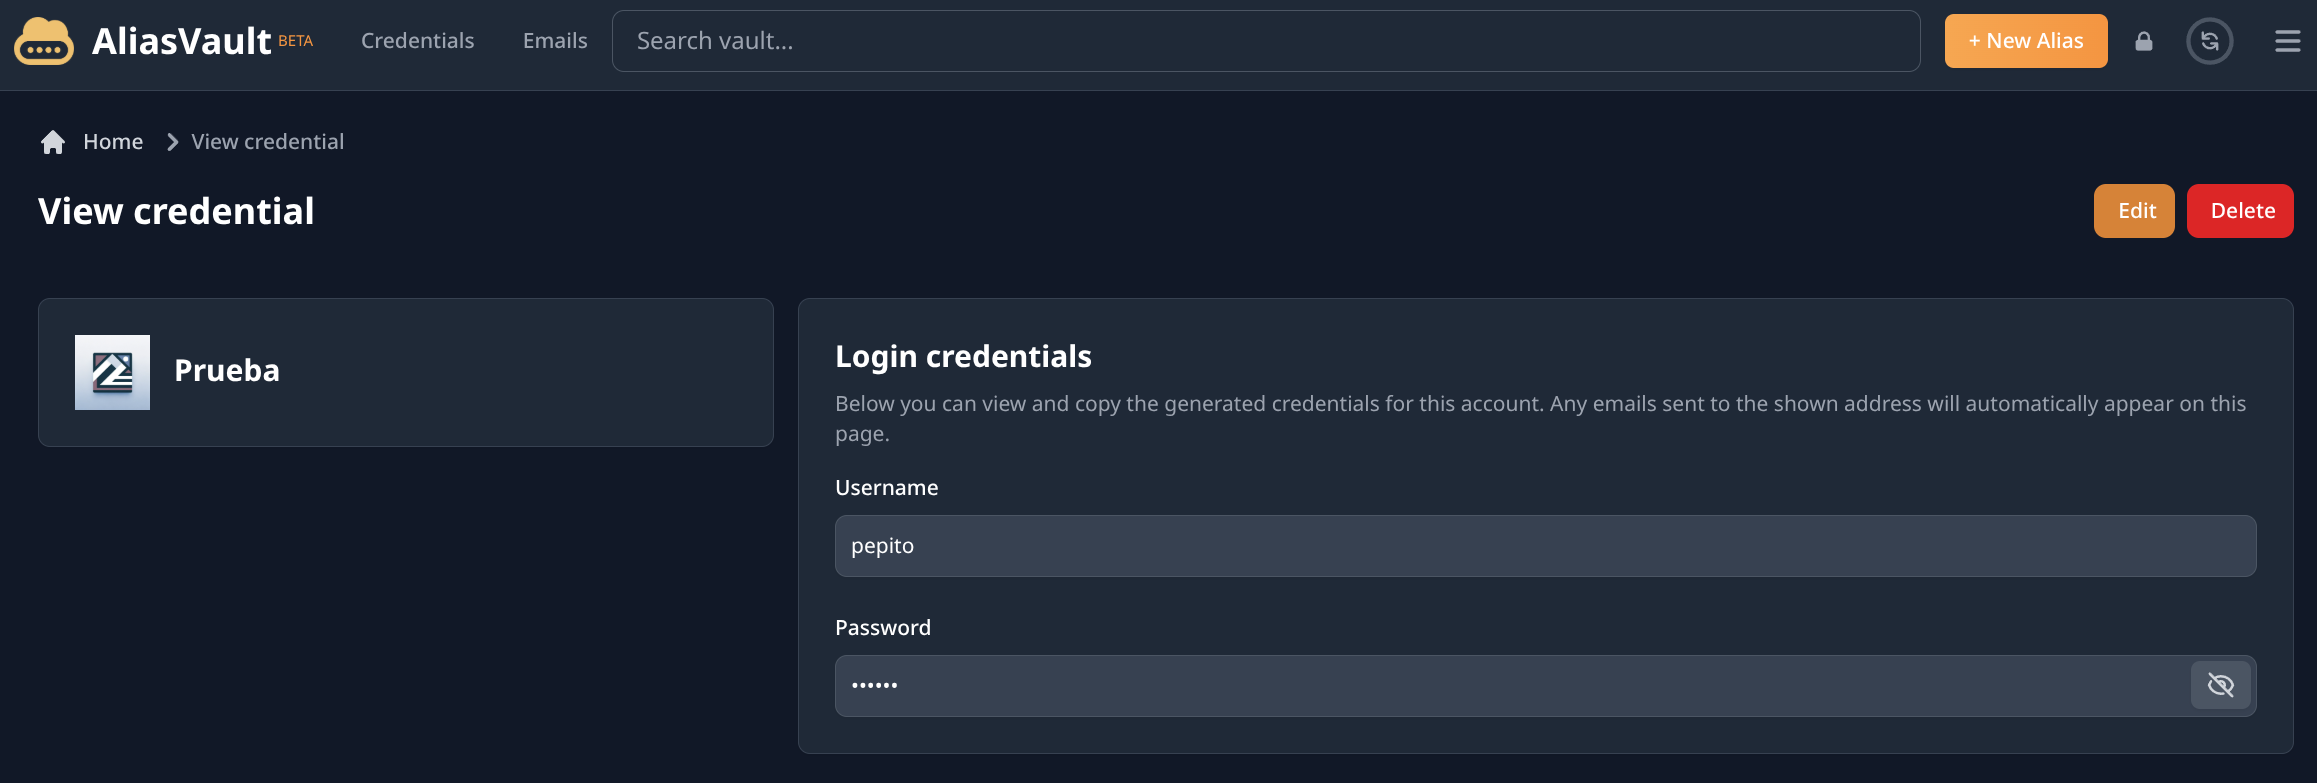
Task: Click the breadcrumb chevron separator
Action: click(172, 142)
